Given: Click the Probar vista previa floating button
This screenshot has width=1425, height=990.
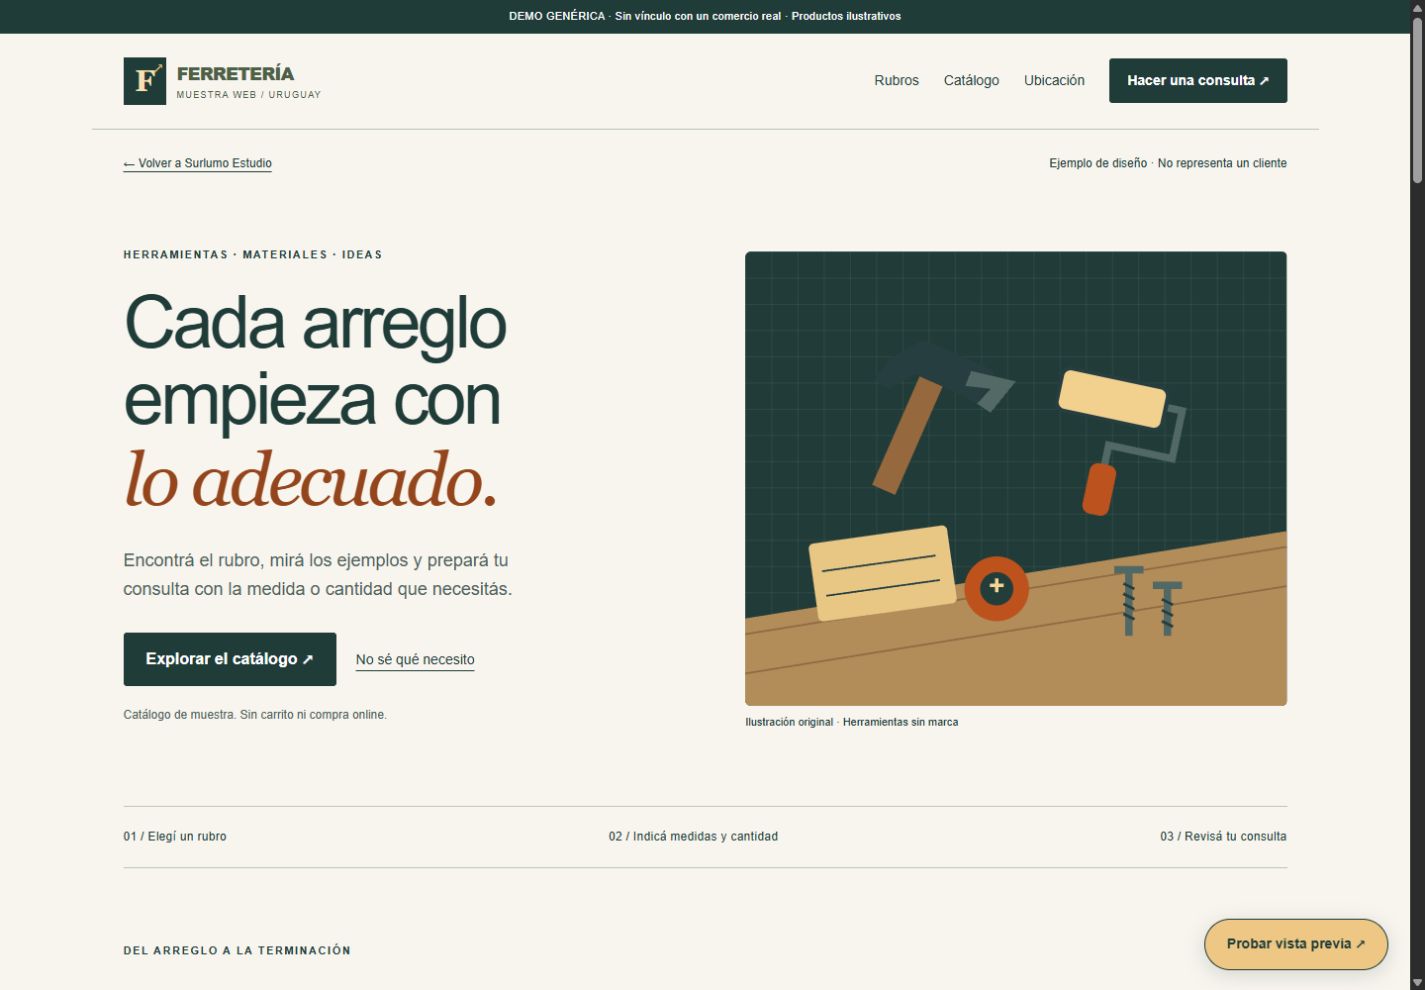Looking at the screenshot, I should [x=1296, y=944].
